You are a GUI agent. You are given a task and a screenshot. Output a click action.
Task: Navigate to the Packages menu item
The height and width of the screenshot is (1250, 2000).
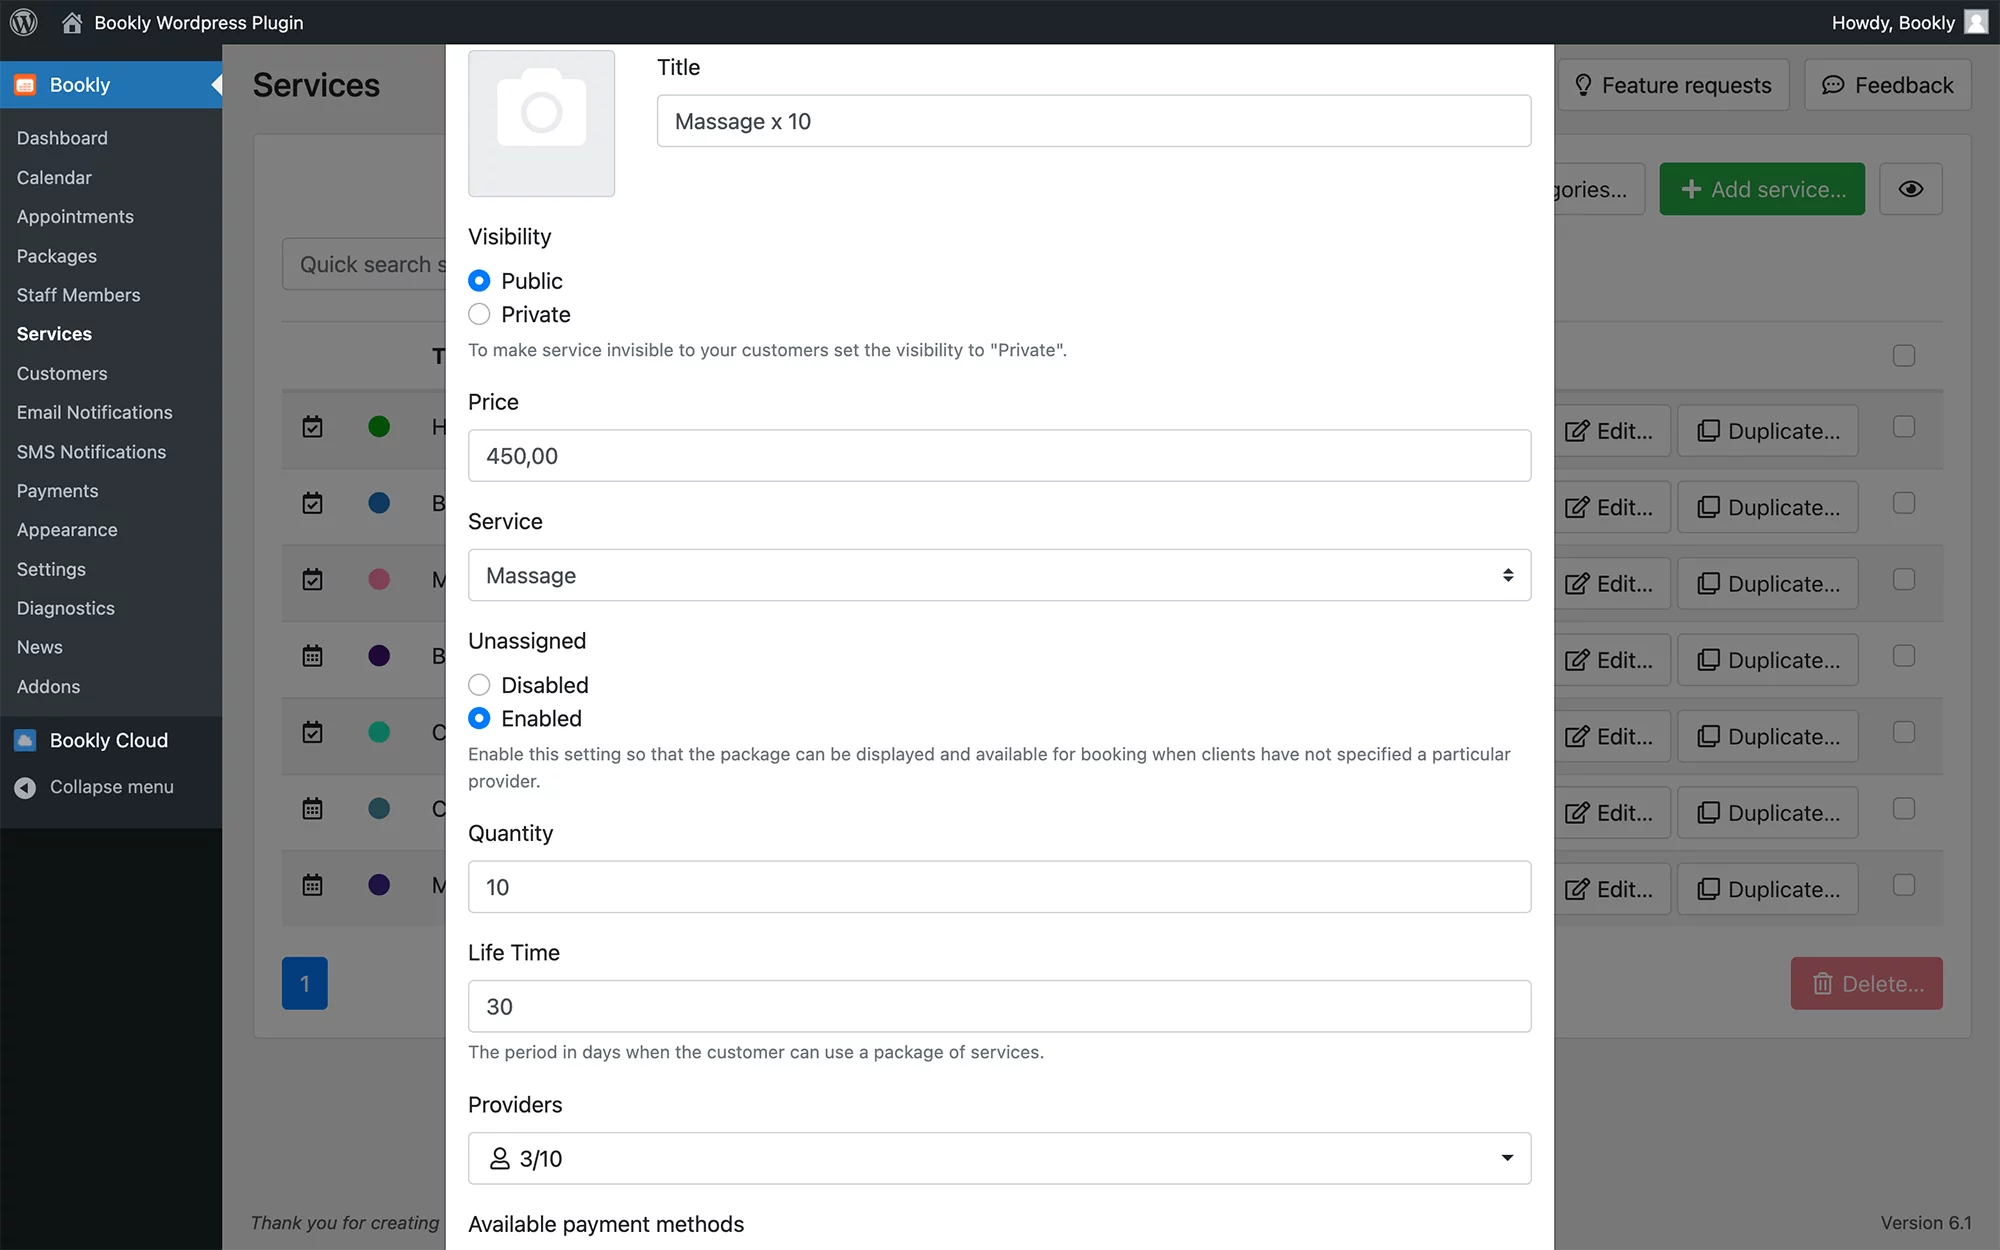click(x=56, y=255)
